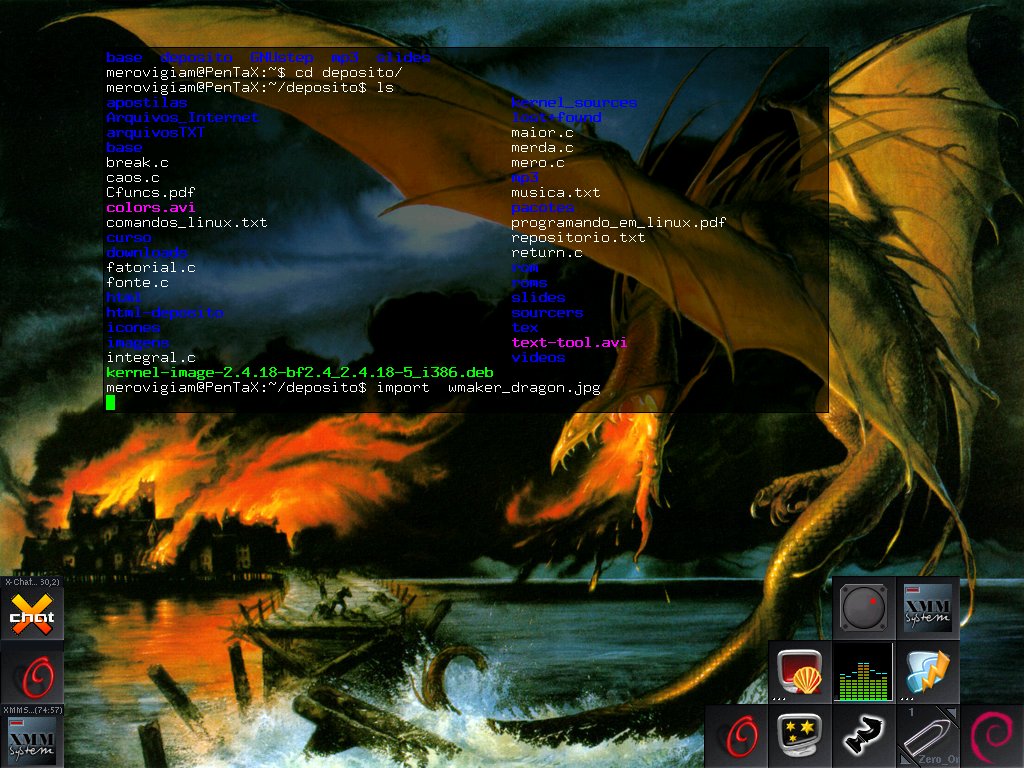Click the 'pacotes' directory name
1024x768 pixels.
542,208
